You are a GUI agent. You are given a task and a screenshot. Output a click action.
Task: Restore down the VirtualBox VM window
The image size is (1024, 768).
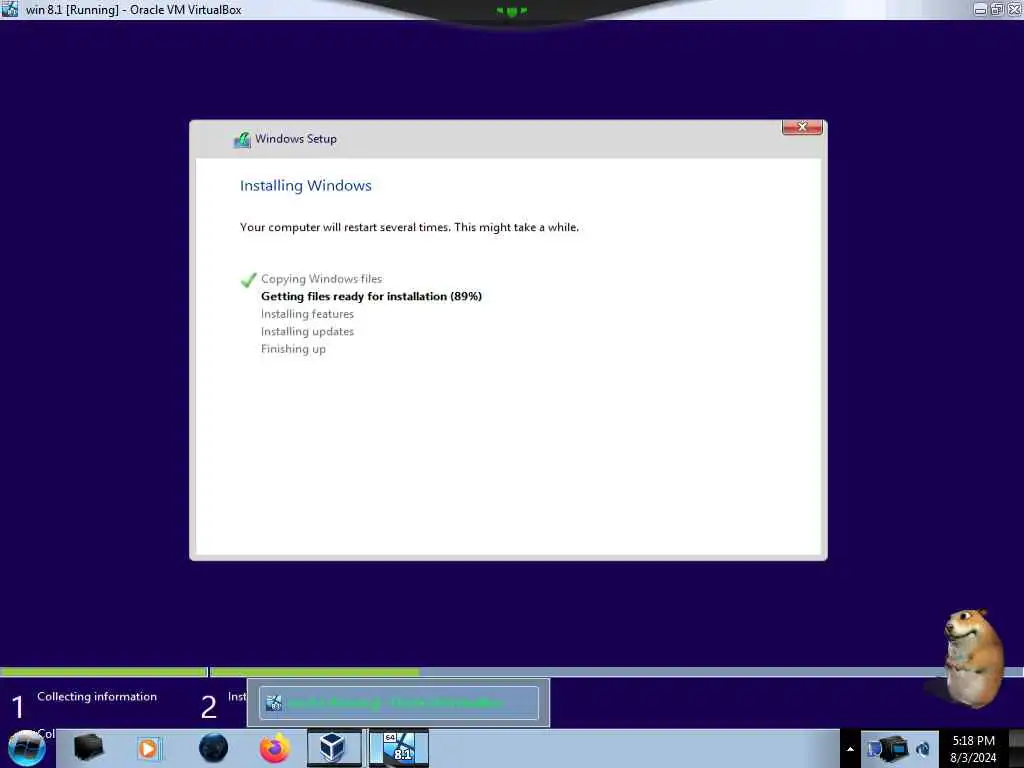997,9
